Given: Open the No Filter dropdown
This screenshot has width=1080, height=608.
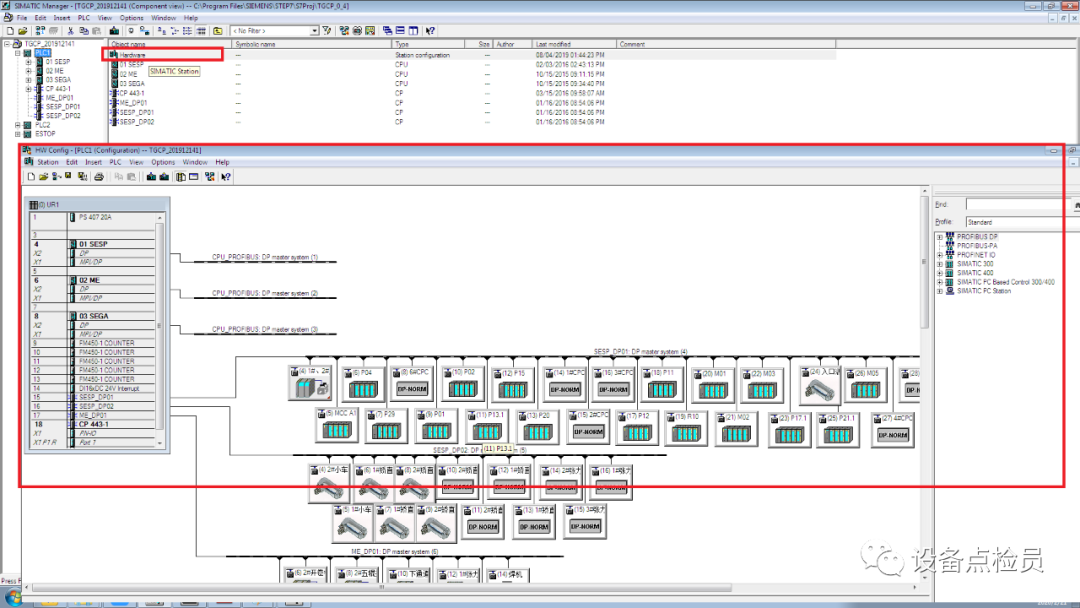Looking at the screenshot, I should [x=314, y=31].
